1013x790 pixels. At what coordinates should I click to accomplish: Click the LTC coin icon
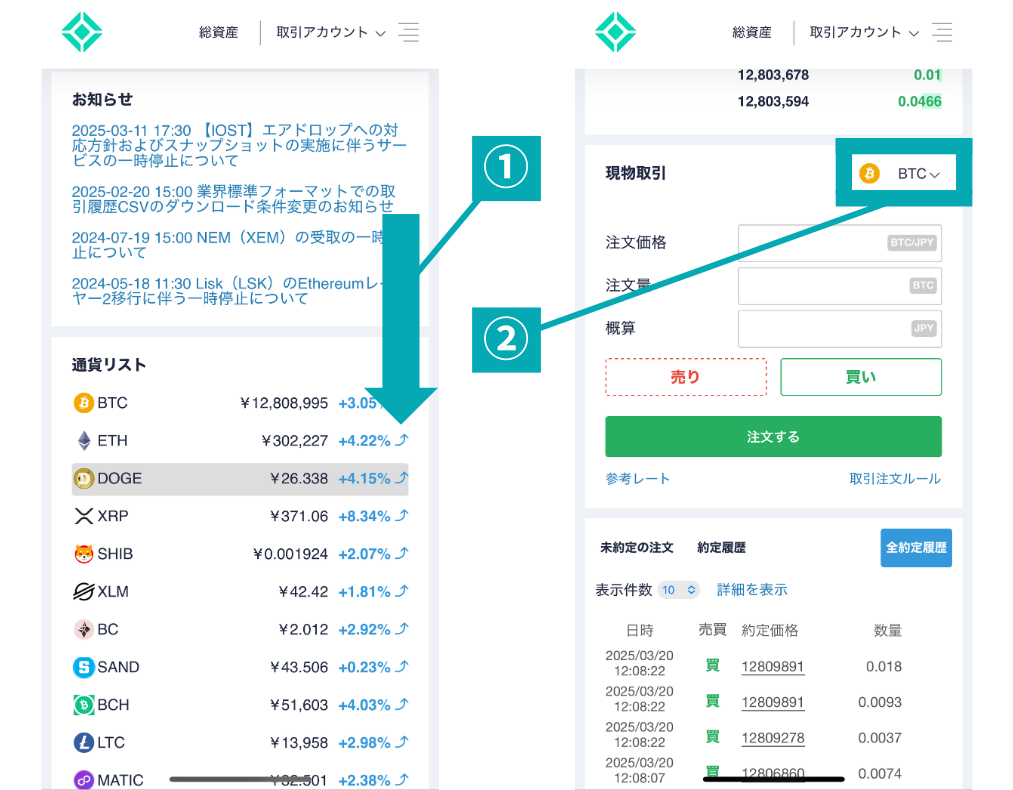pos(84,743)
